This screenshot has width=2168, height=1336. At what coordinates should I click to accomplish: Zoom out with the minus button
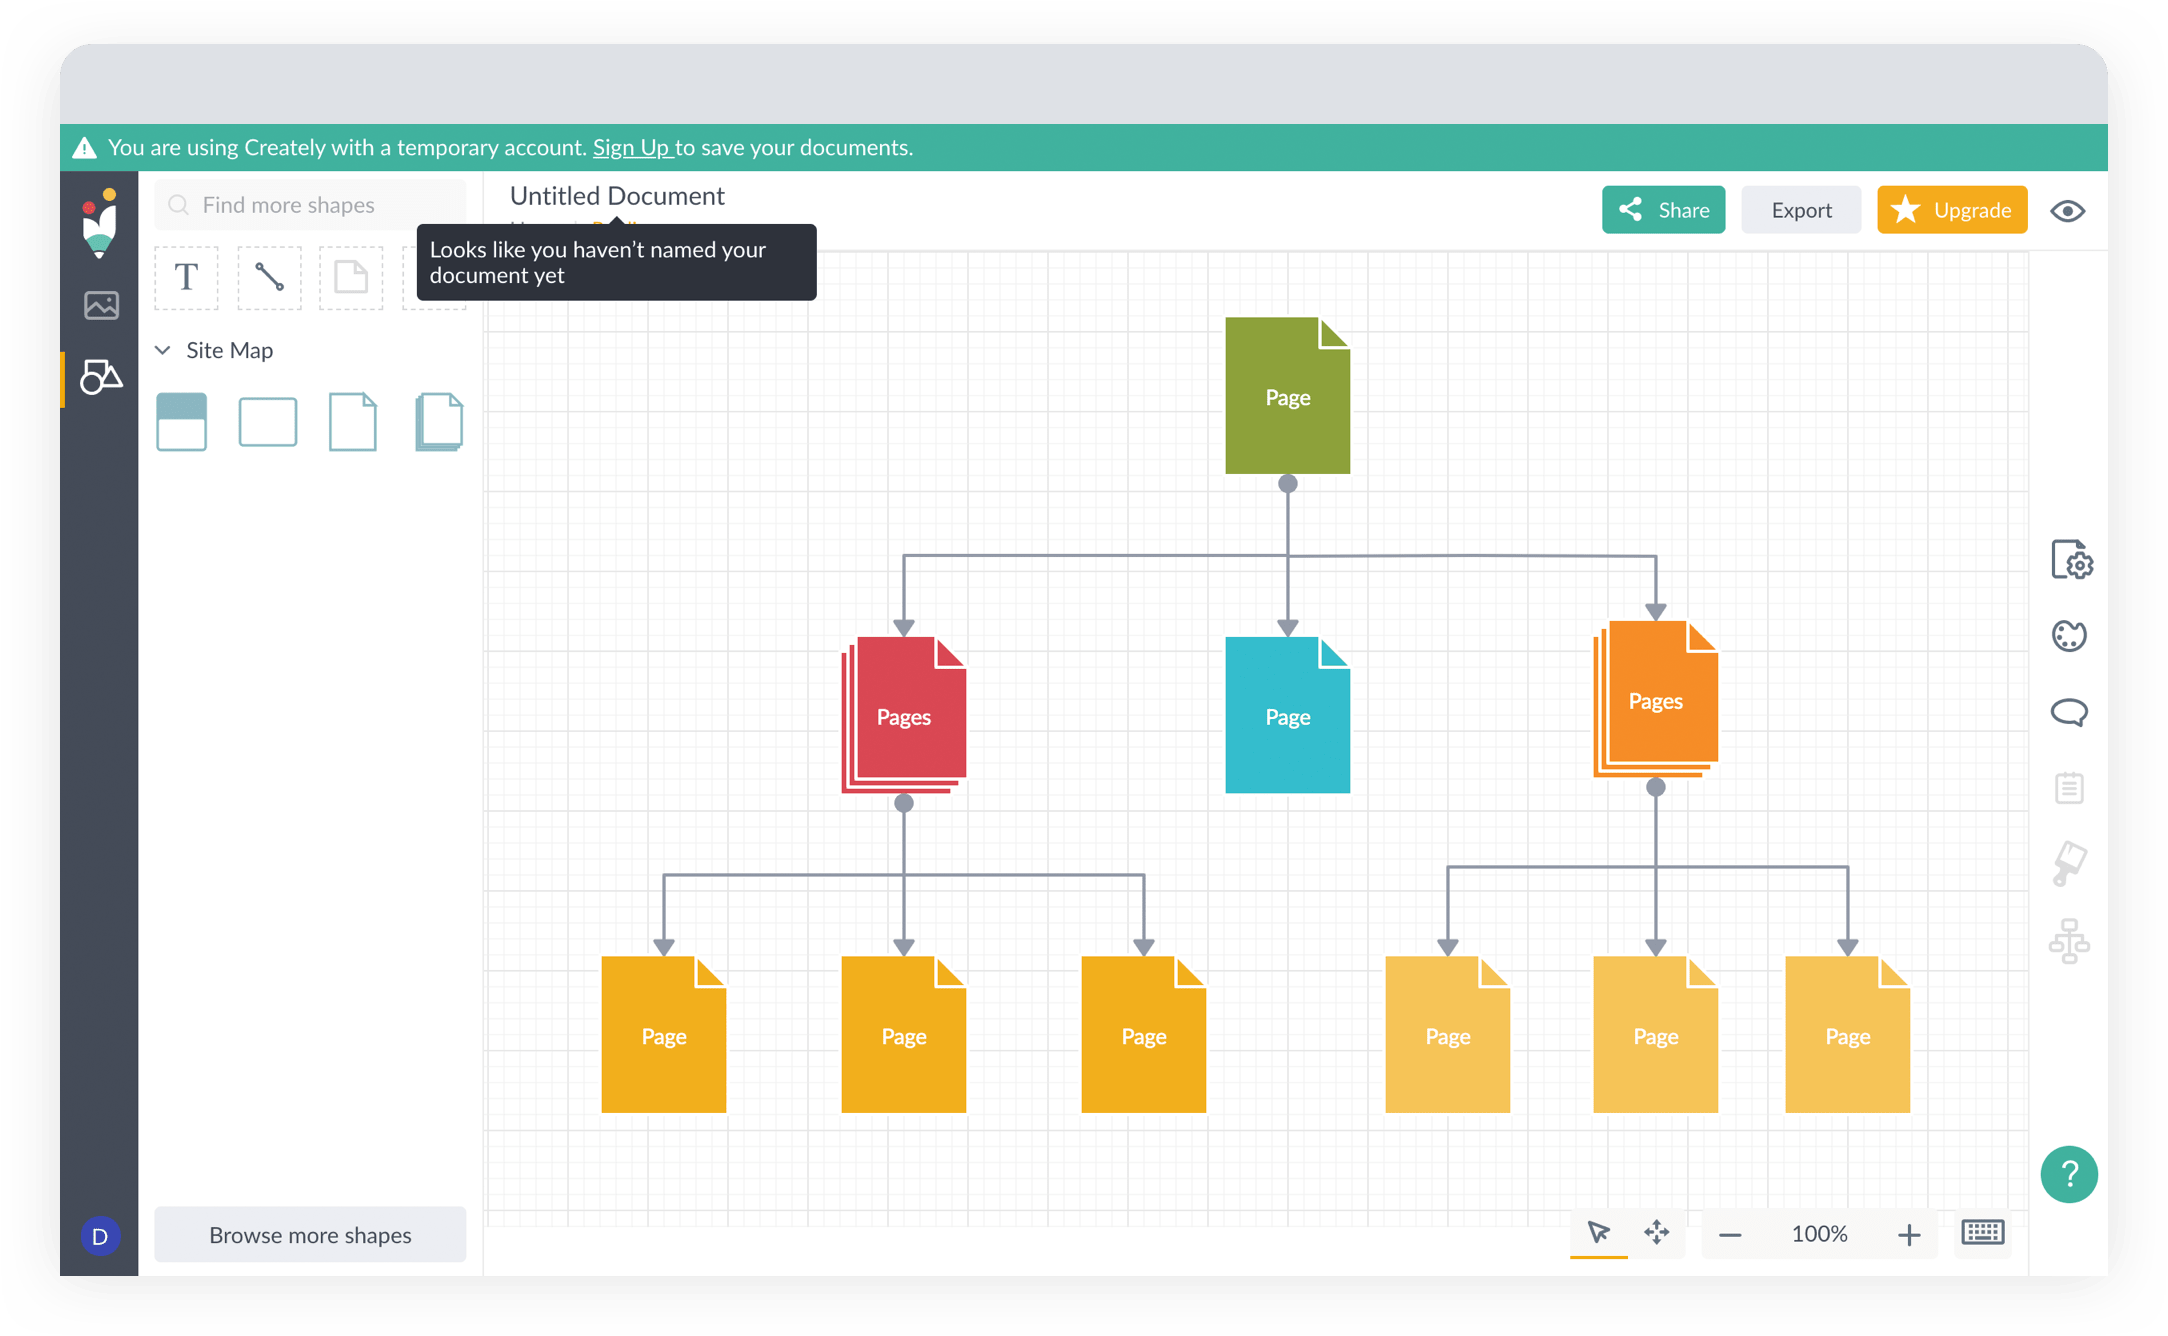[x=1730, y=1235]
